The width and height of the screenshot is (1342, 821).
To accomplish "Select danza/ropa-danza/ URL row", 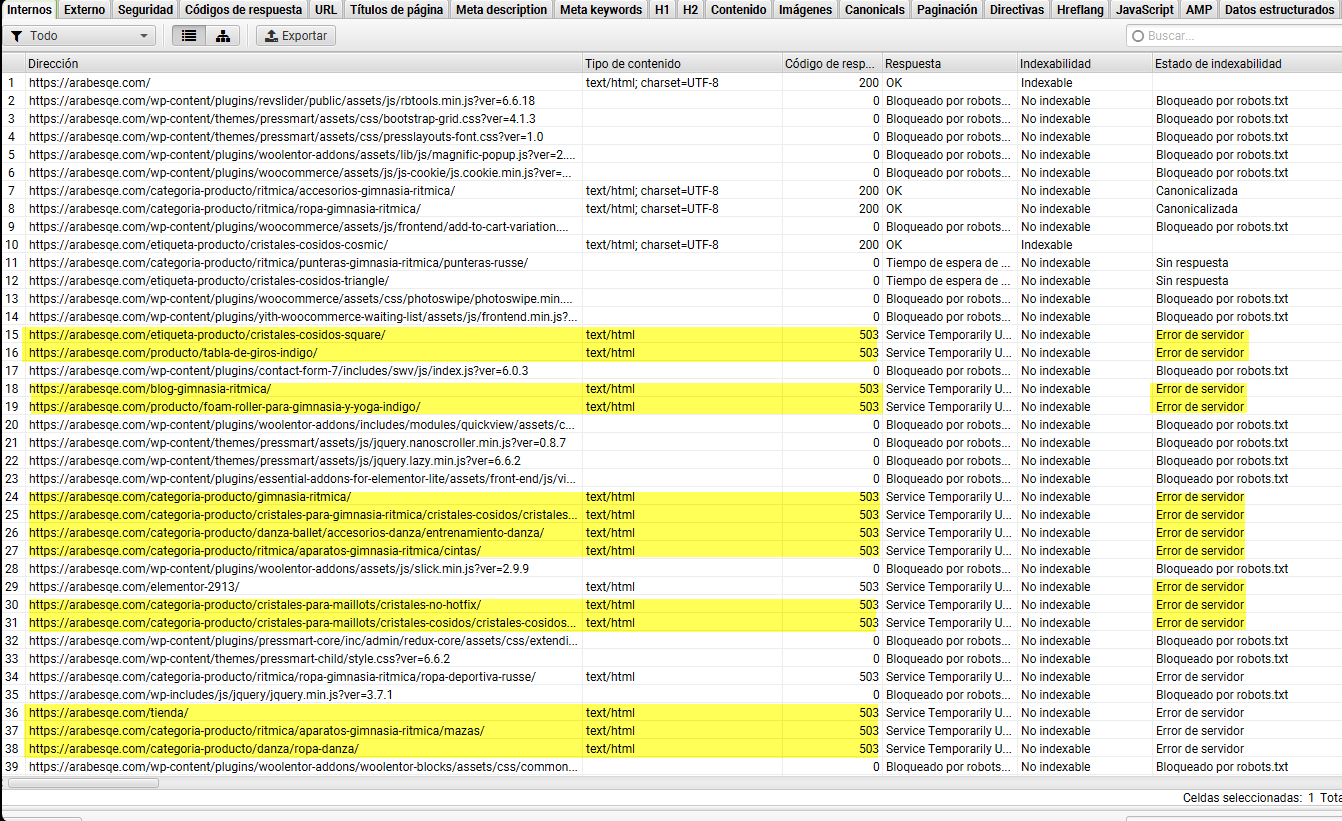I will pos(194,749).
